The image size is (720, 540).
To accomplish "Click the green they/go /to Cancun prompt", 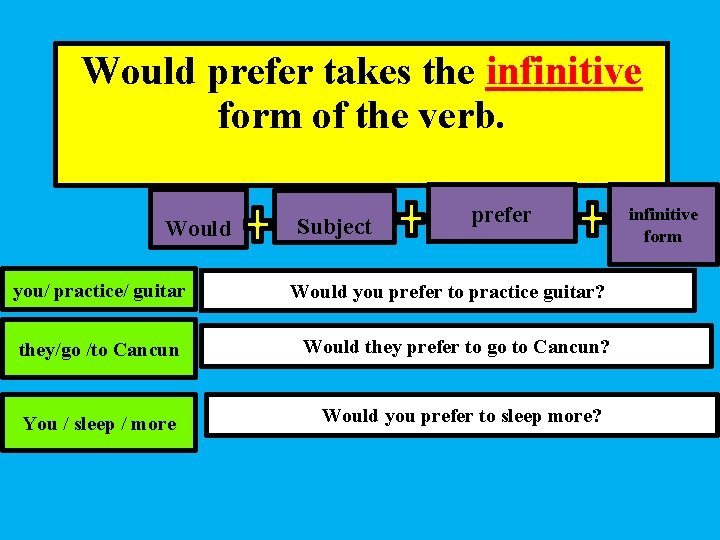I will coord(98,349).
